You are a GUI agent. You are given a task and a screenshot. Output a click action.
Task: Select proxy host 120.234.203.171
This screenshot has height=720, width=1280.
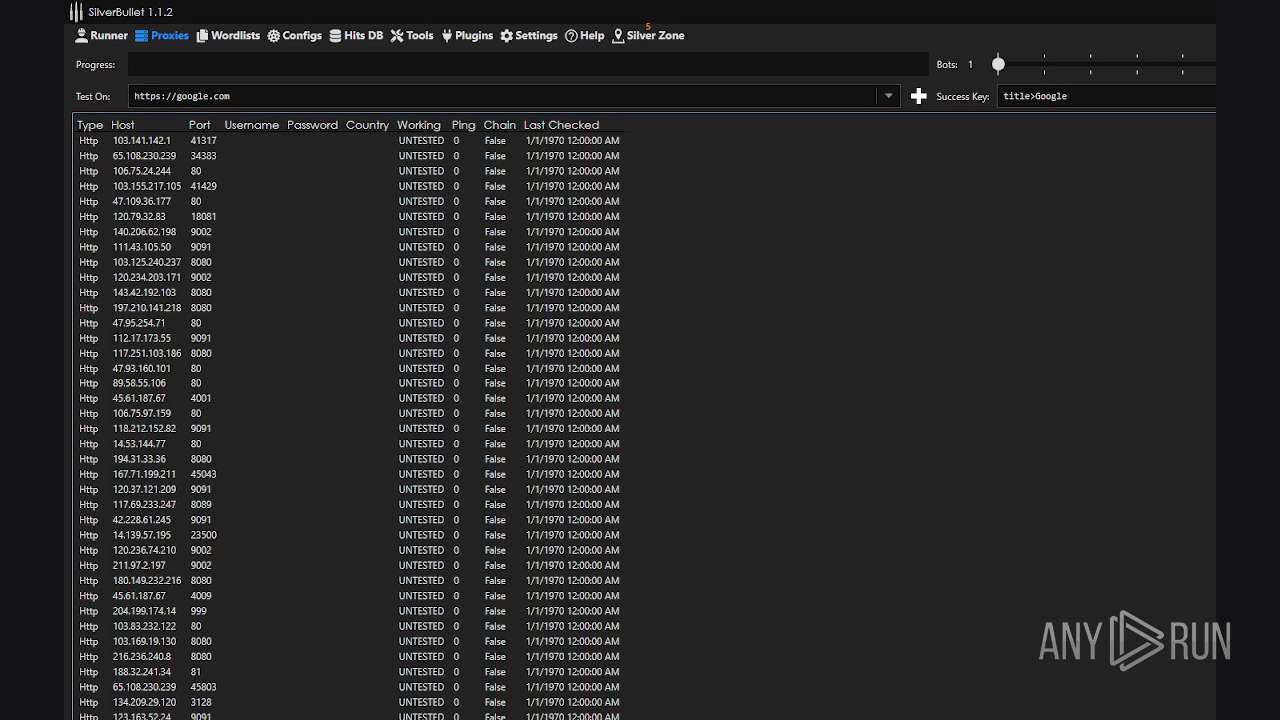coord(147,277)
